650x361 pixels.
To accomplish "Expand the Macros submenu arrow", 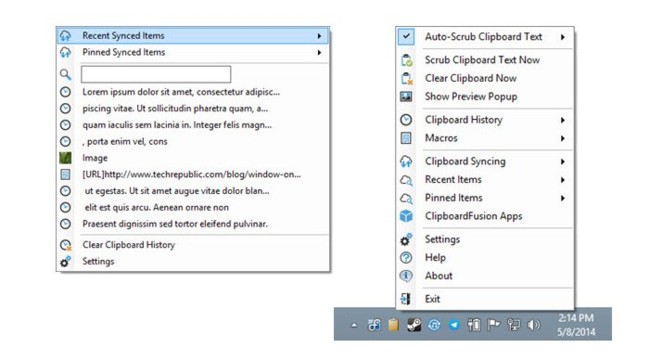I will (x=563, y=138).
